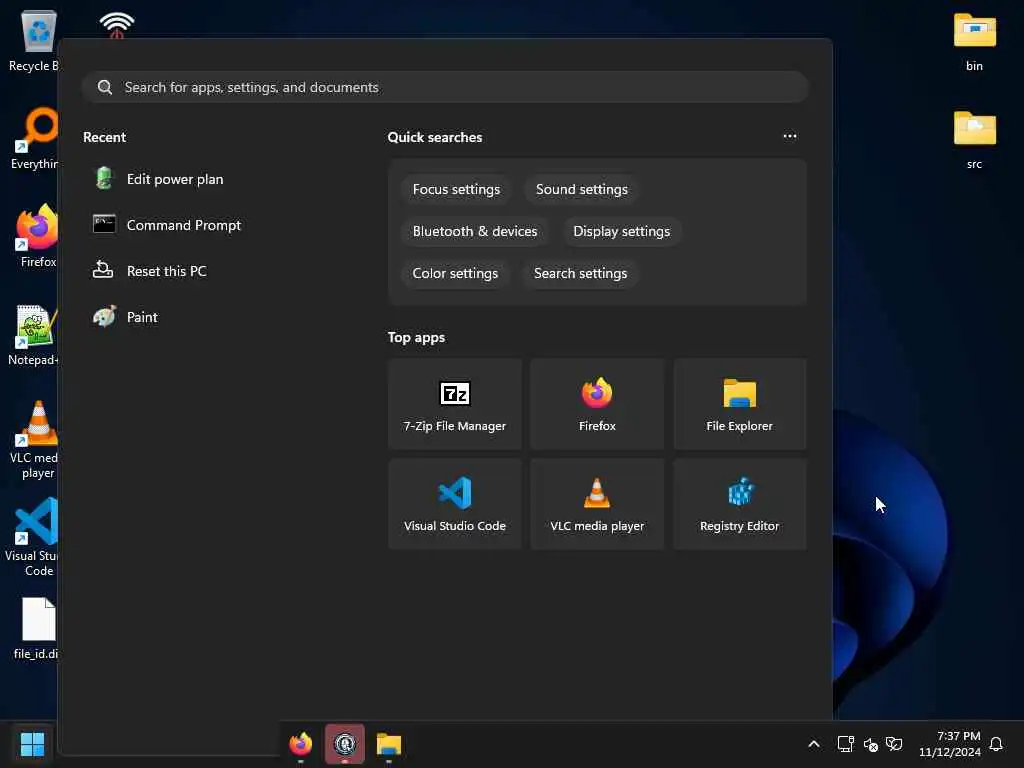The image size is (1024, 768).
Task: Click the search magnifier icon
Action: (x=104, y=87)
